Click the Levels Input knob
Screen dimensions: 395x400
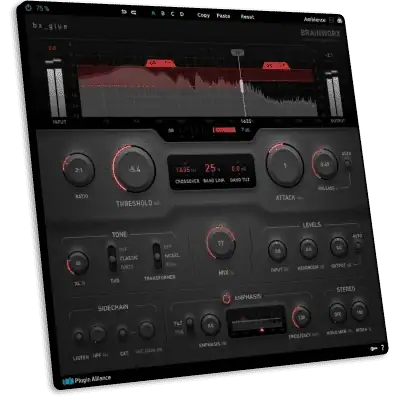click(278, 251)
